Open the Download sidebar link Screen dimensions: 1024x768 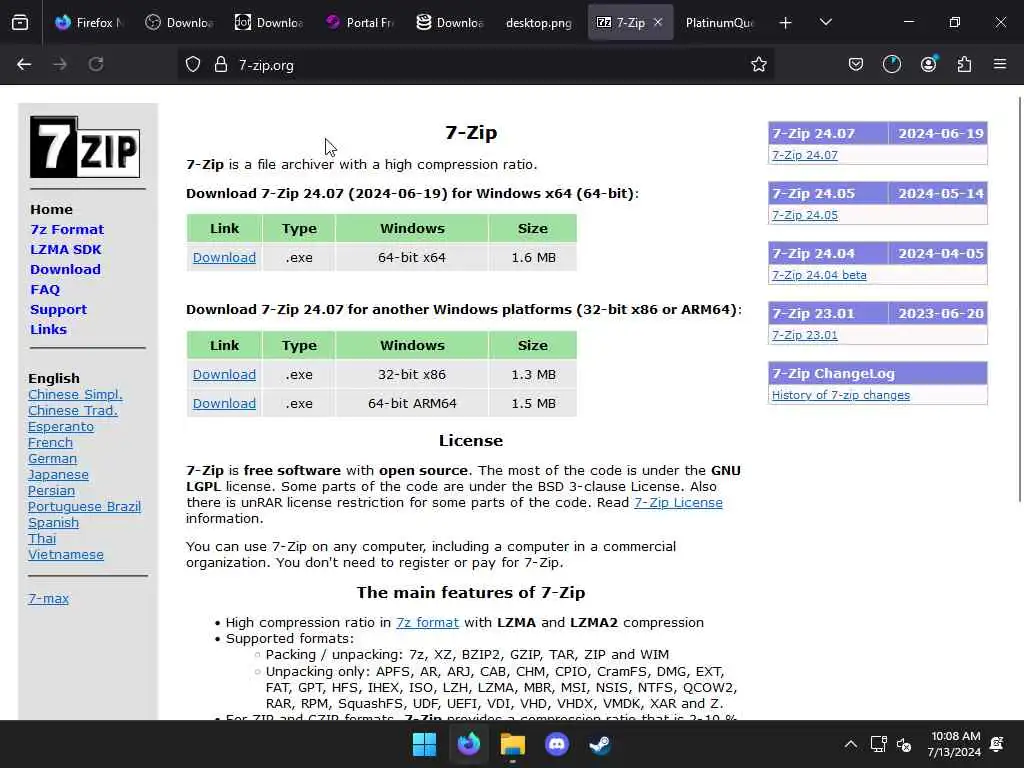tap(65, 269)
